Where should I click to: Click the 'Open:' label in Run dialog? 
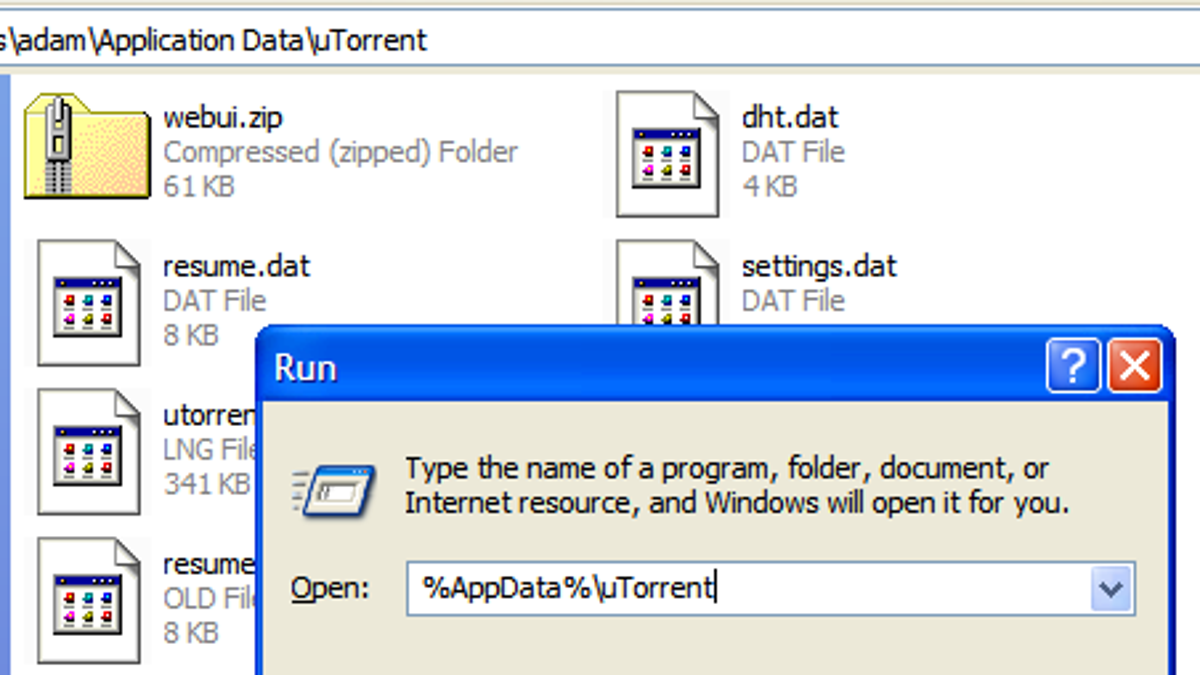pyautogui.click(x=330, y=588)
